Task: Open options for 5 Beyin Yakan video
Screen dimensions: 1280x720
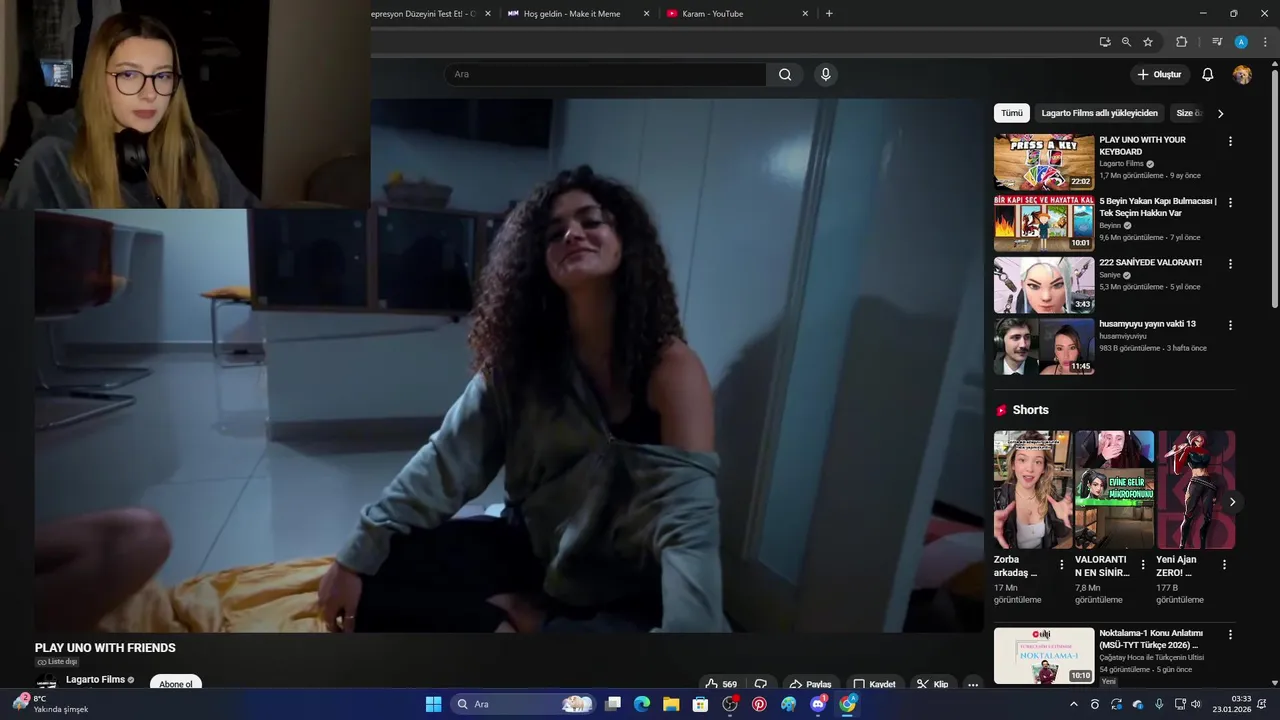Action: pyautogui.click(x=1230, y=202)
